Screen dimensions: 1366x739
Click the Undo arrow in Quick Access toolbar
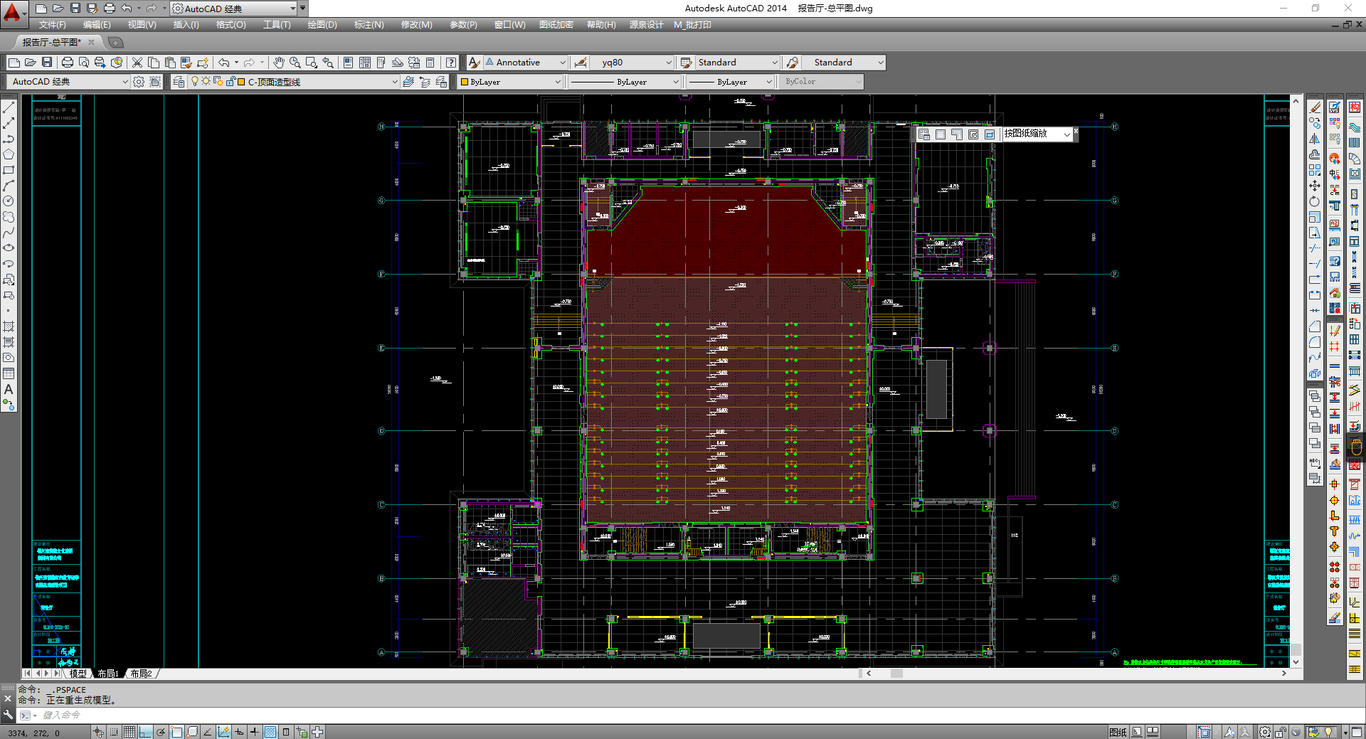pyautogui.click(x=126, y=8)
